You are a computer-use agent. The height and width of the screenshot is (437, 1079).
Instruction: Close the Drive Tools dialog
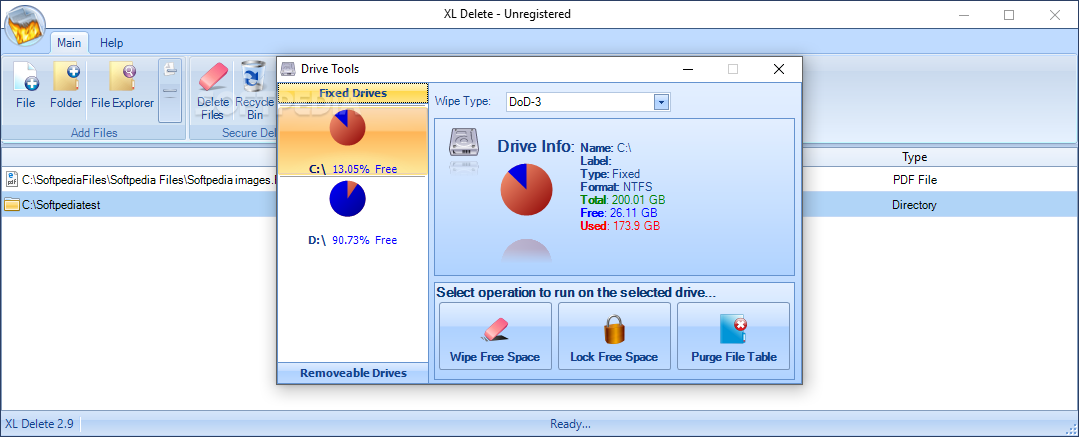[x=778, y=69]
